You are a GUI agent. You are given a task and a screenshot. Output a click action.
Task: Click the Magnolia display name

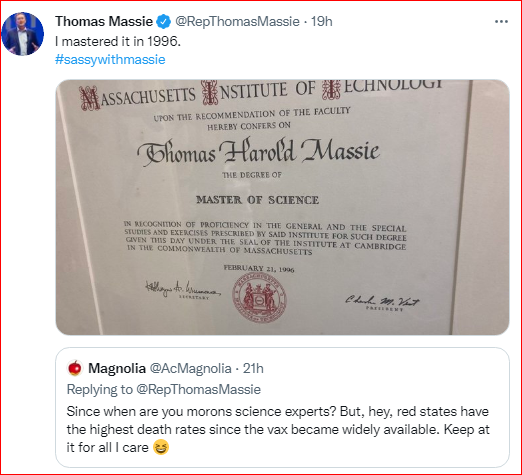[117, 369]
